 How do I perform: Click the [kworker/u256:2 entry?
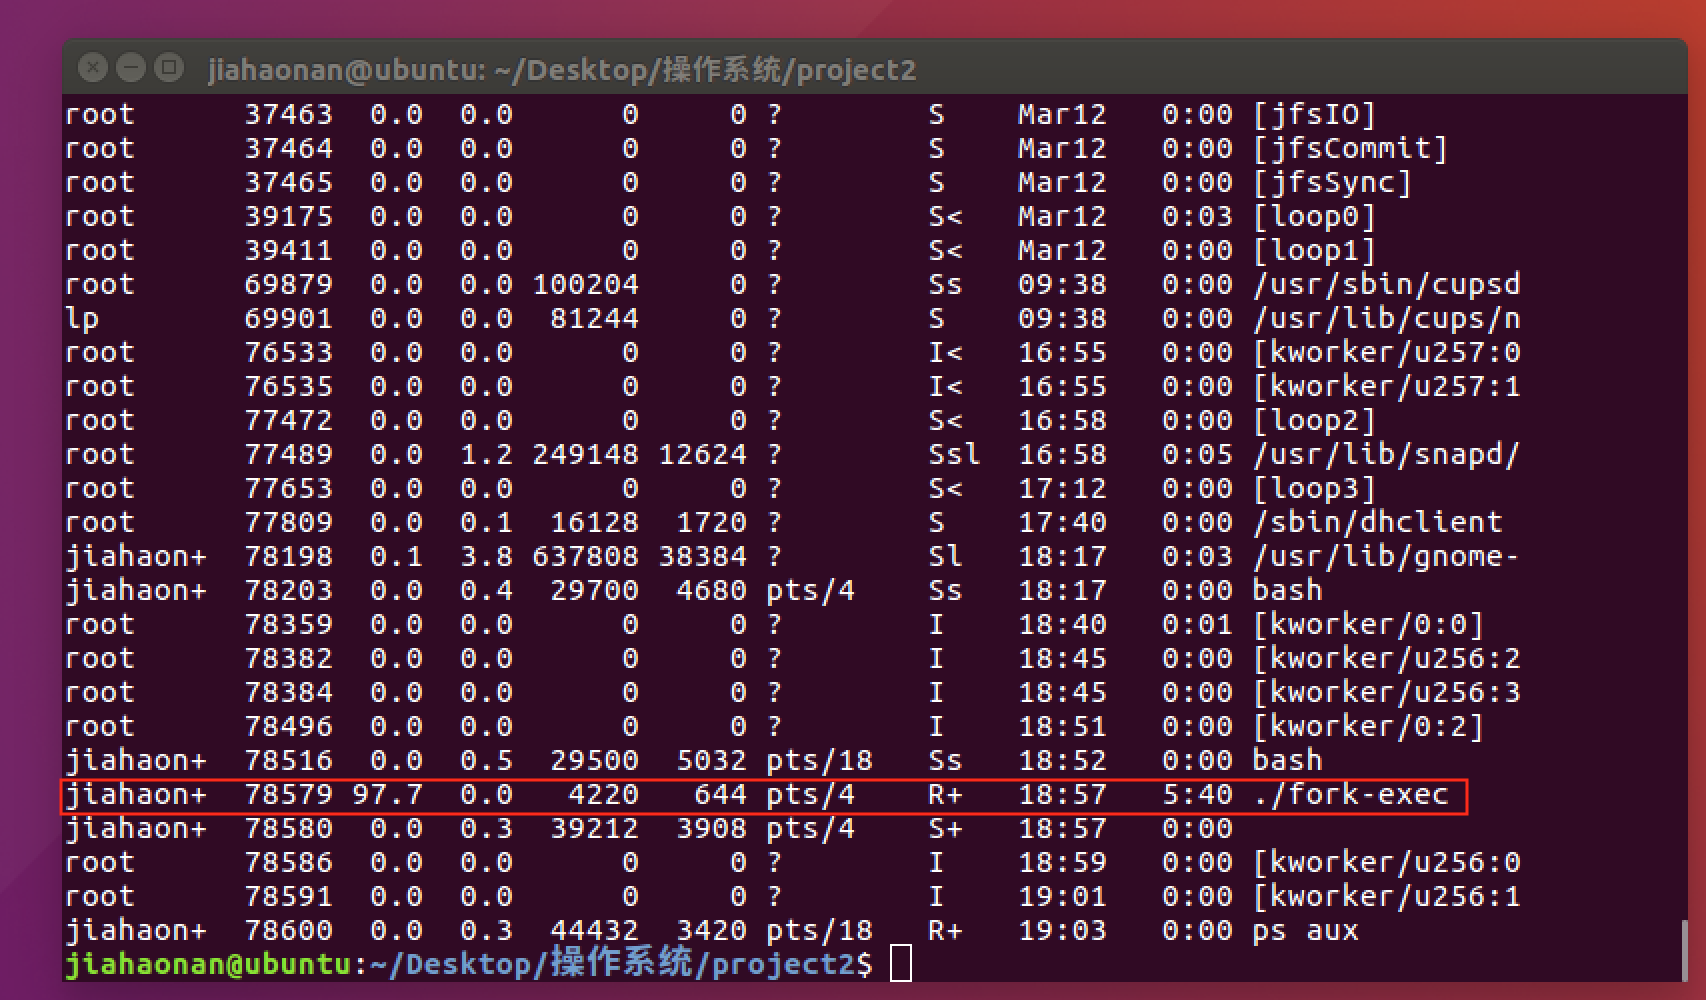pyautogui.click(x=1387, y=658)
